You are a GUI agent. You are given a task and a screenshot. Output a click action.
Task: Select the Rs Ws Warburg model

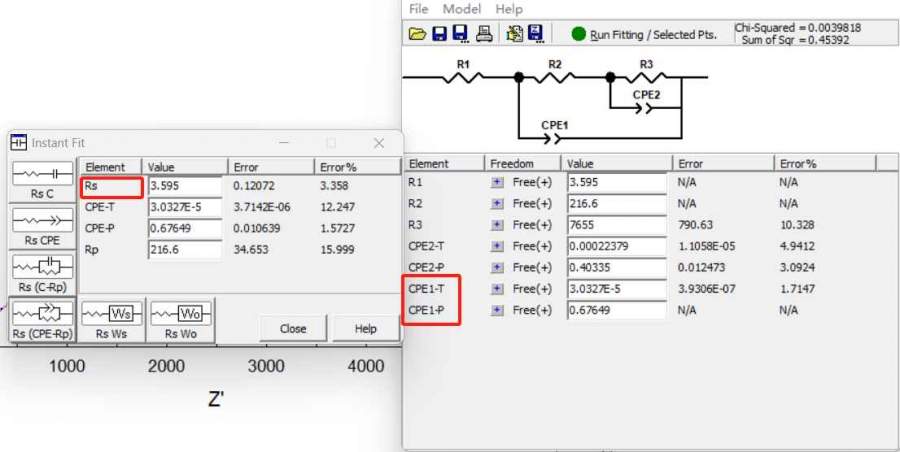(111, 320)
